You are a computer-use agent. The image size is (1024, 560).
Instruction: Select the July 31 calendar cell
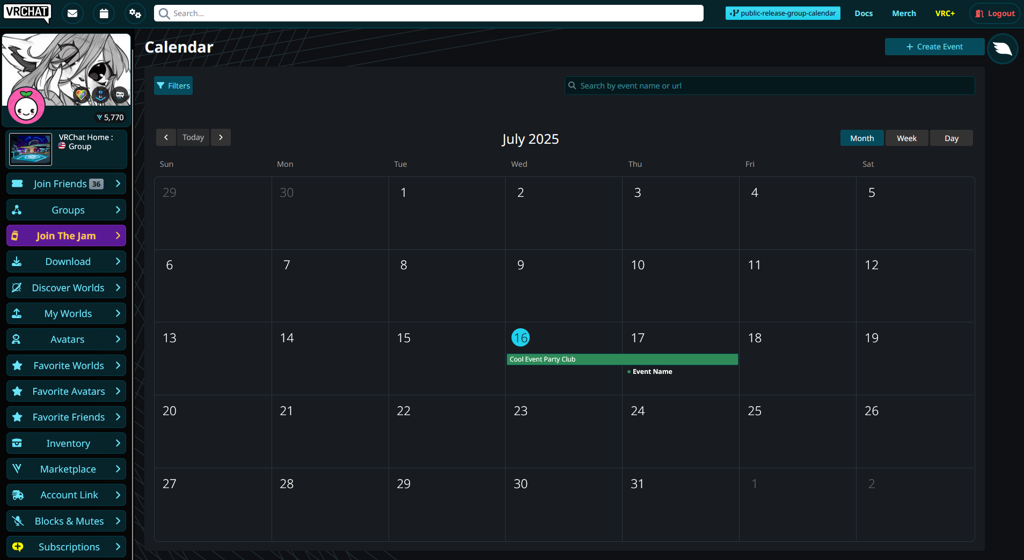click(x=680, y=505)
